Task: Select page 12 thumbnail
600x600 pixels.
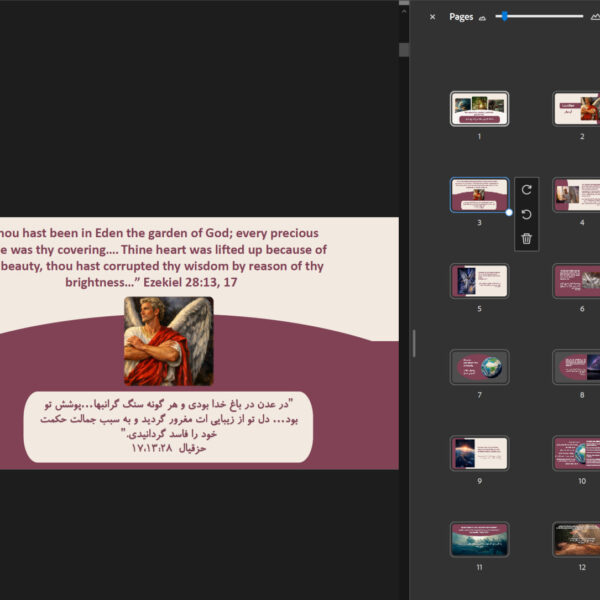Action: tap(577, 539)
